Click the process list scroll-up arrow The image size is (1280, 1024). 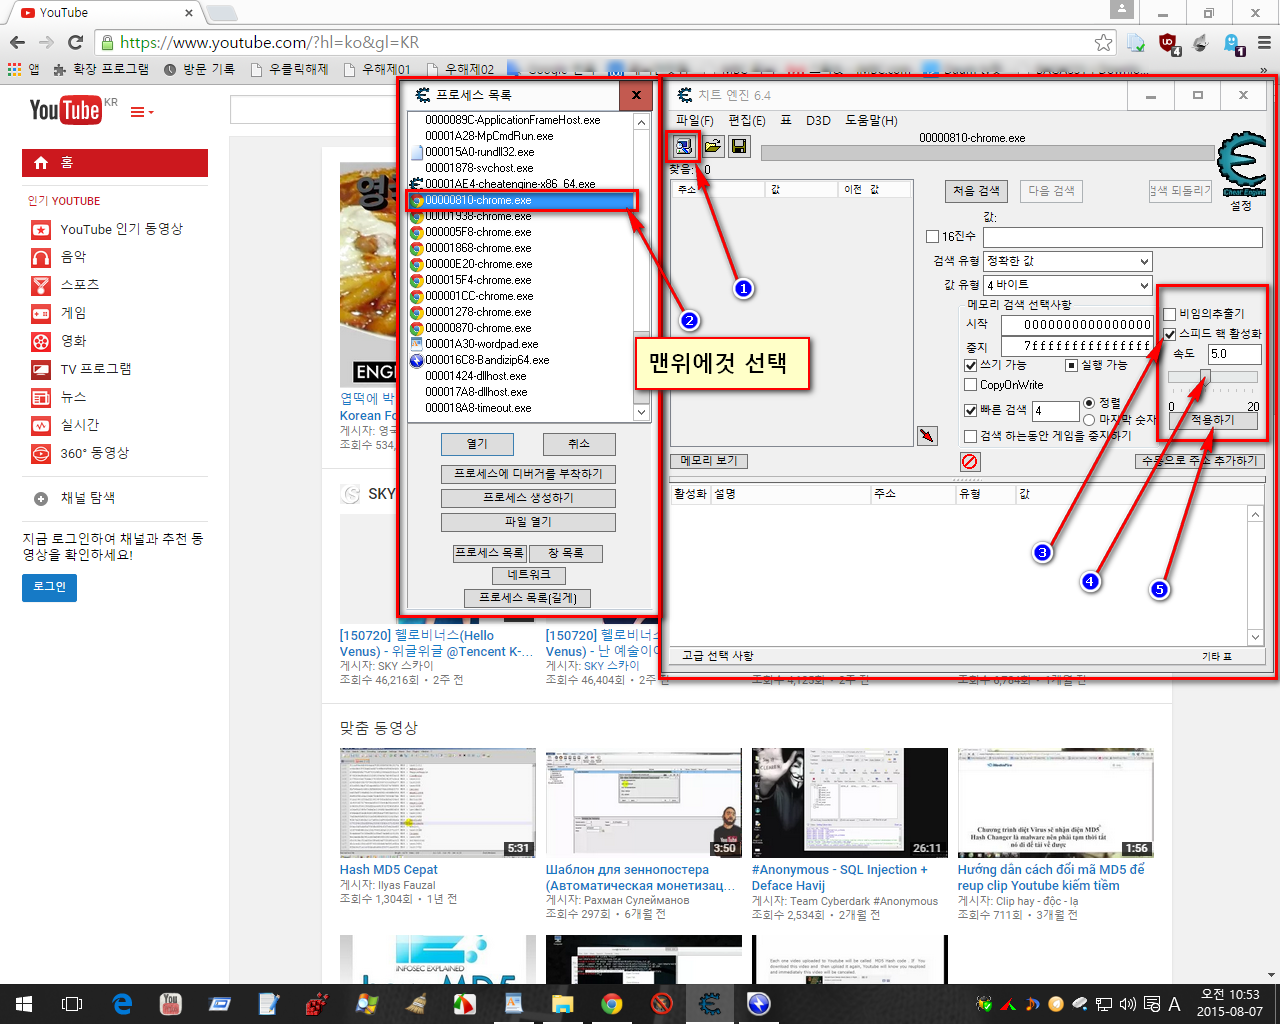pyautogui.click(x=641, y=121)
